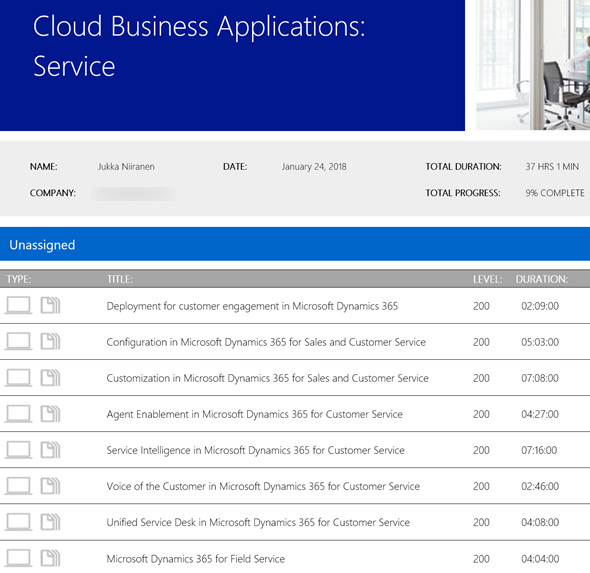Click document icon in Customization in Microsoft Dynamics row

pyautogui.click(x=50, y=377)
